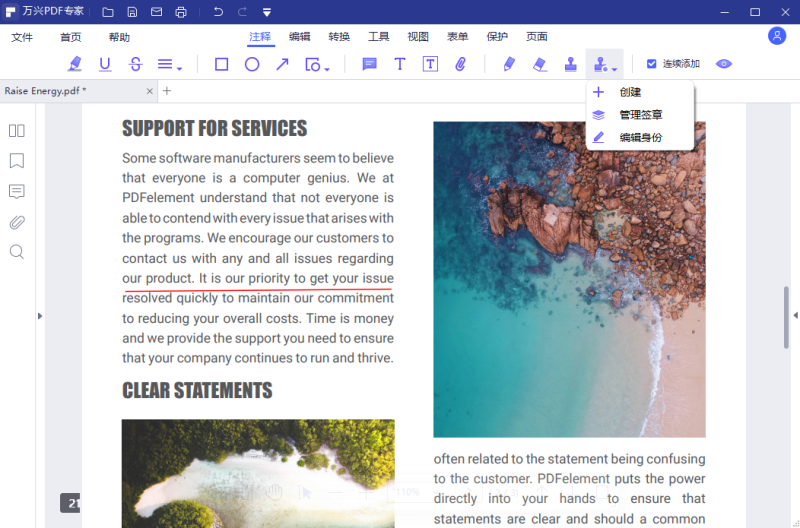This screenshot has width=800, height=528.
Task: Switch to the 表单 tab
Action: coord(458,37)
